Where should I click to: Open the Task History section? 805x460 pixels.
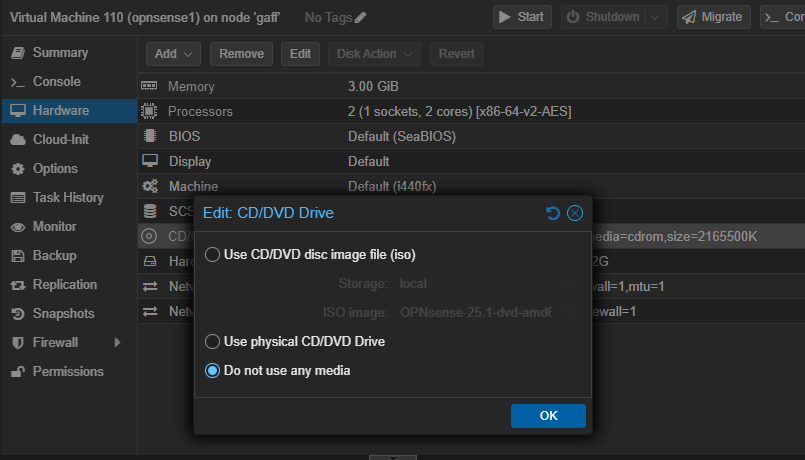click(68, 198)
